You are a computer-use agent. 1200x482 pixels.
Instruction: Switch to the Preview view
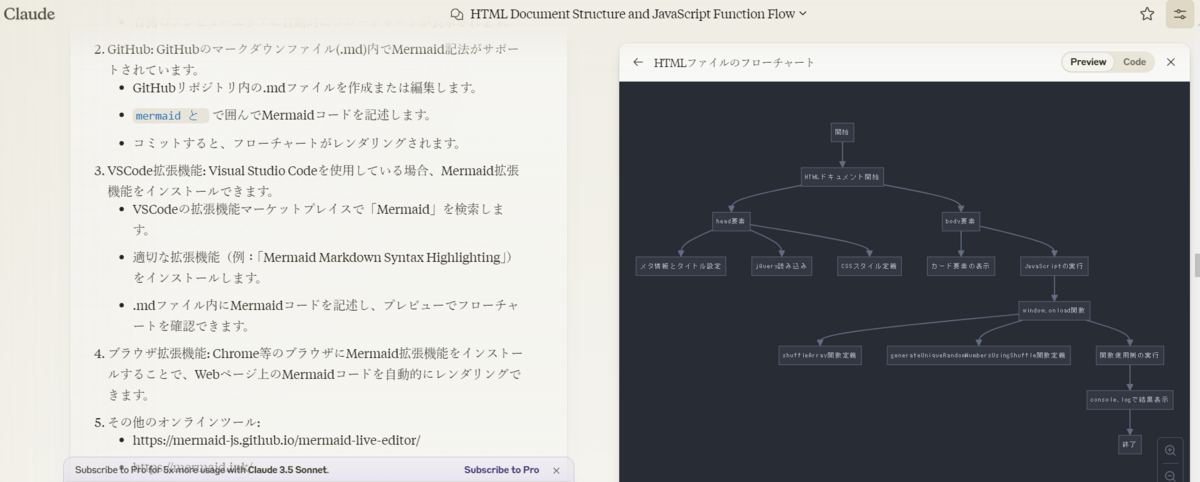pos(1088,62)
